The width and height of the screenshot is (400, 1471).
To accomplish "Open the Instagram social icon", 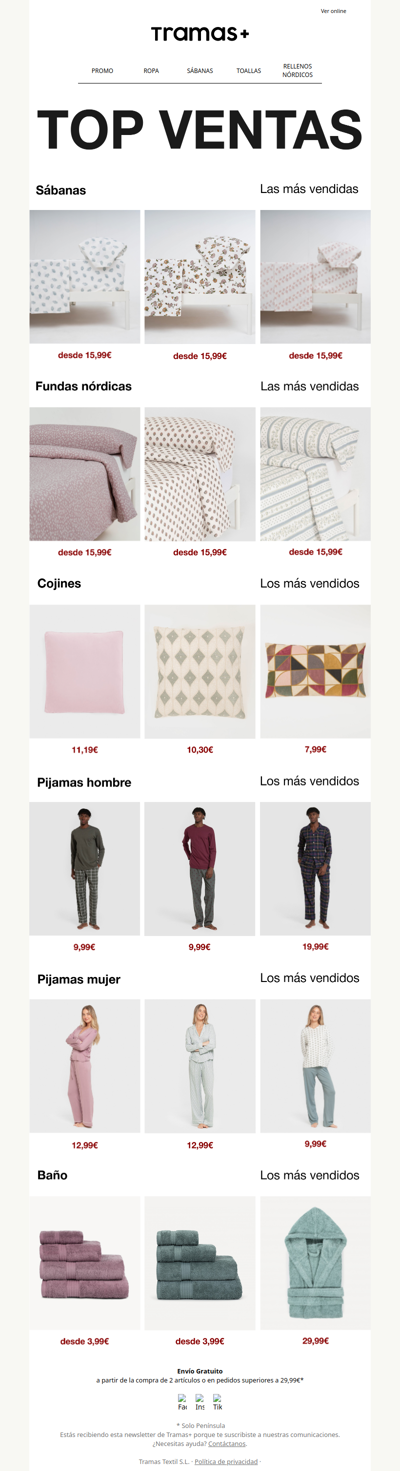I will [200, 1402].
